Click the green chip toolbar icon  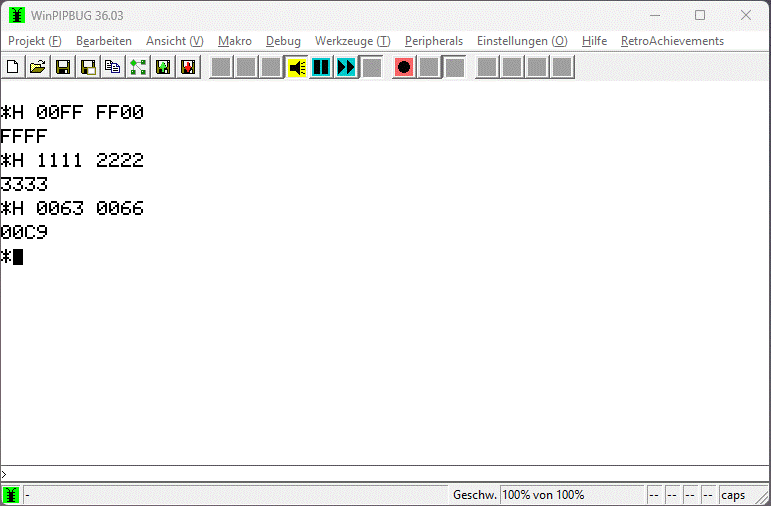162,67
